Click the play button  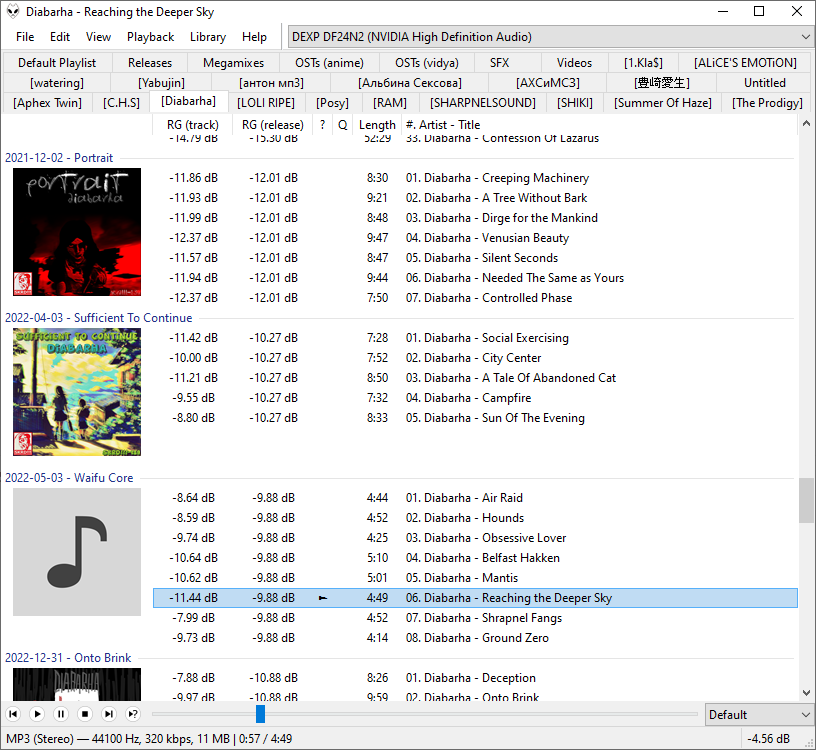(x=37, y=714)
